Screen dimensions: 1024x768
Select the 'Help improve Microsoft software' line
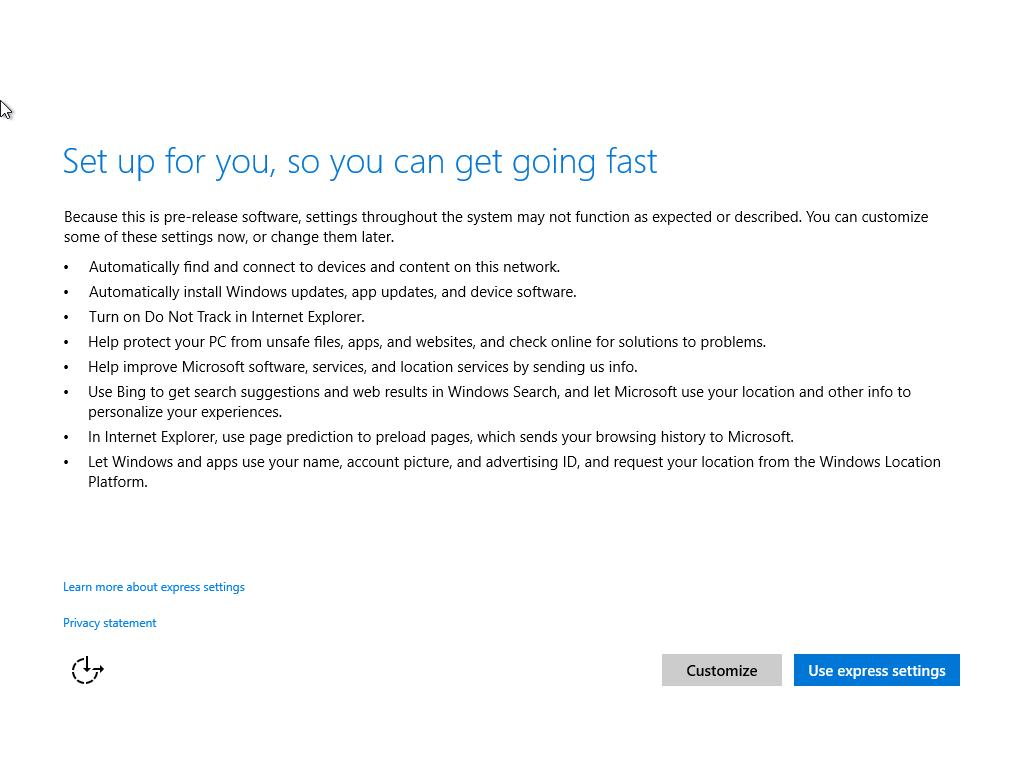362,367
